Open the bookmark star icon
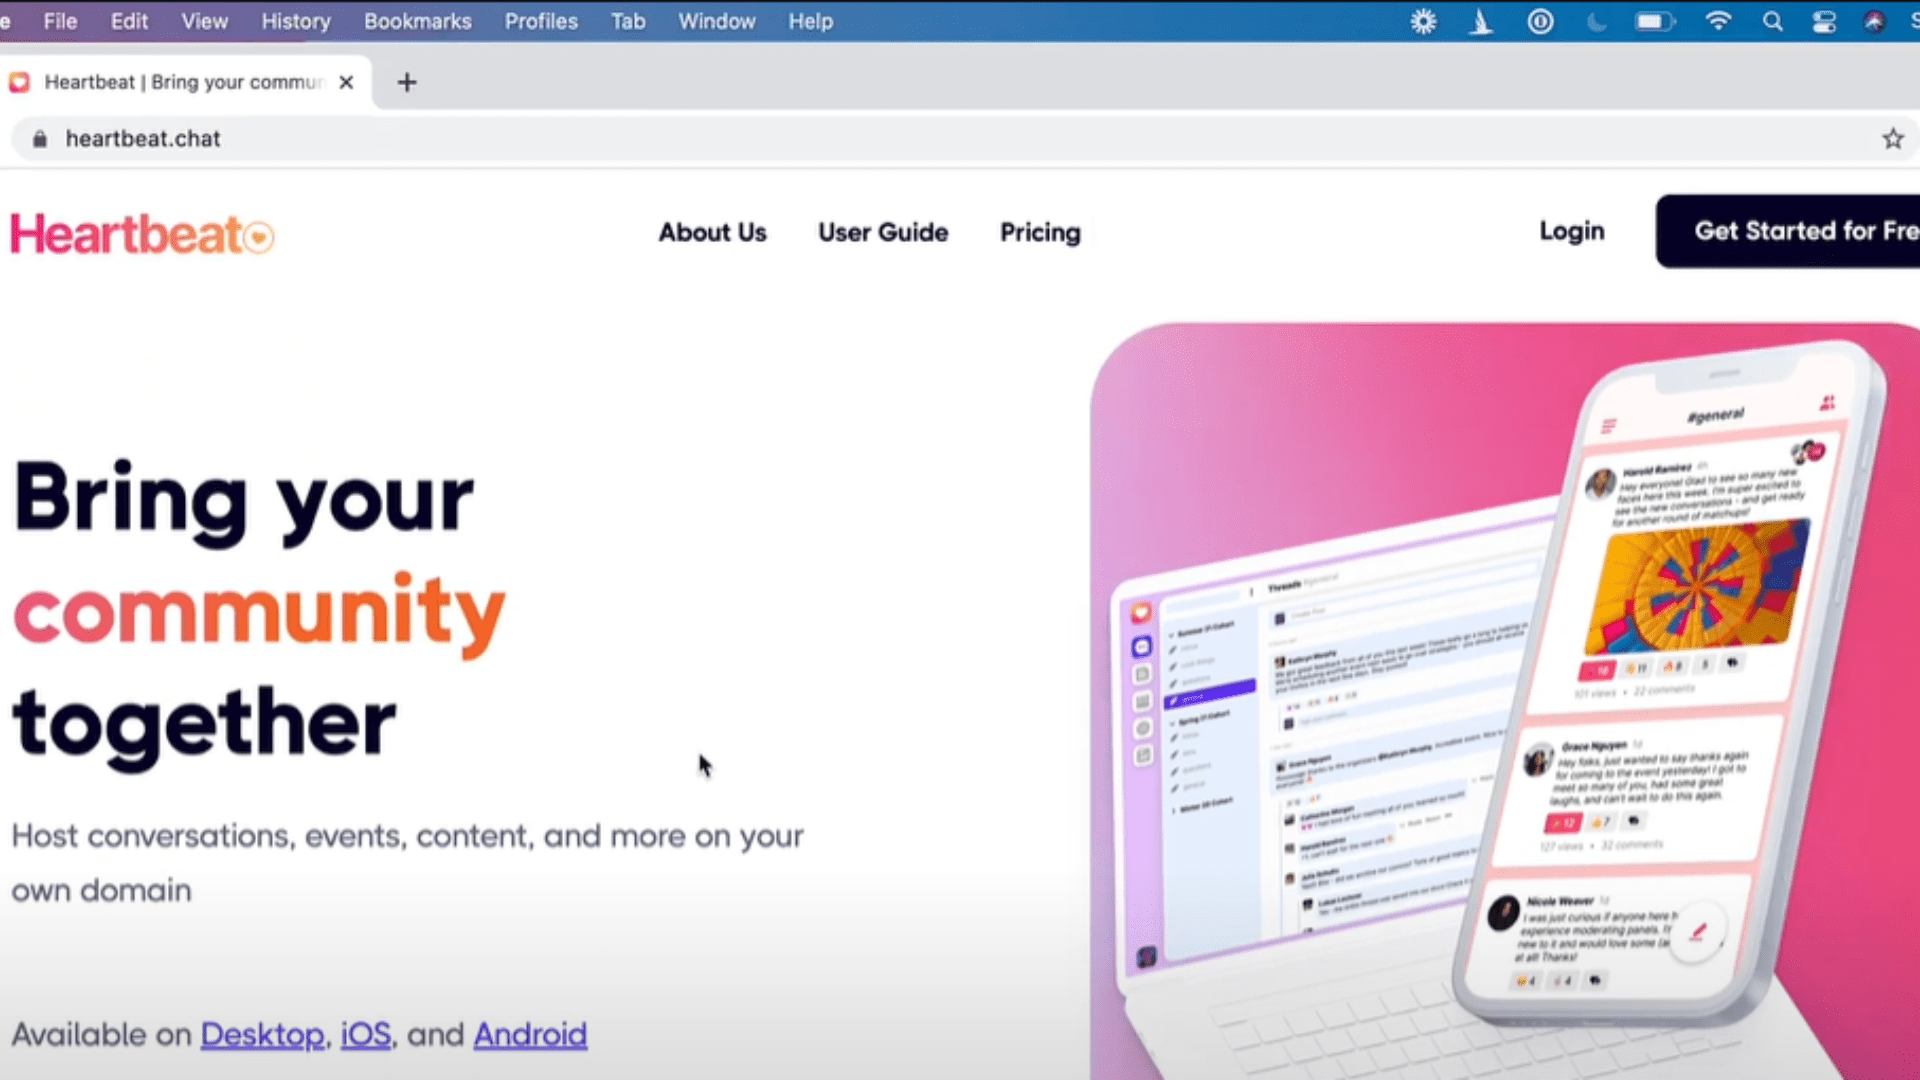This screenshot has width=1920, height=1080. point(1894,138)
